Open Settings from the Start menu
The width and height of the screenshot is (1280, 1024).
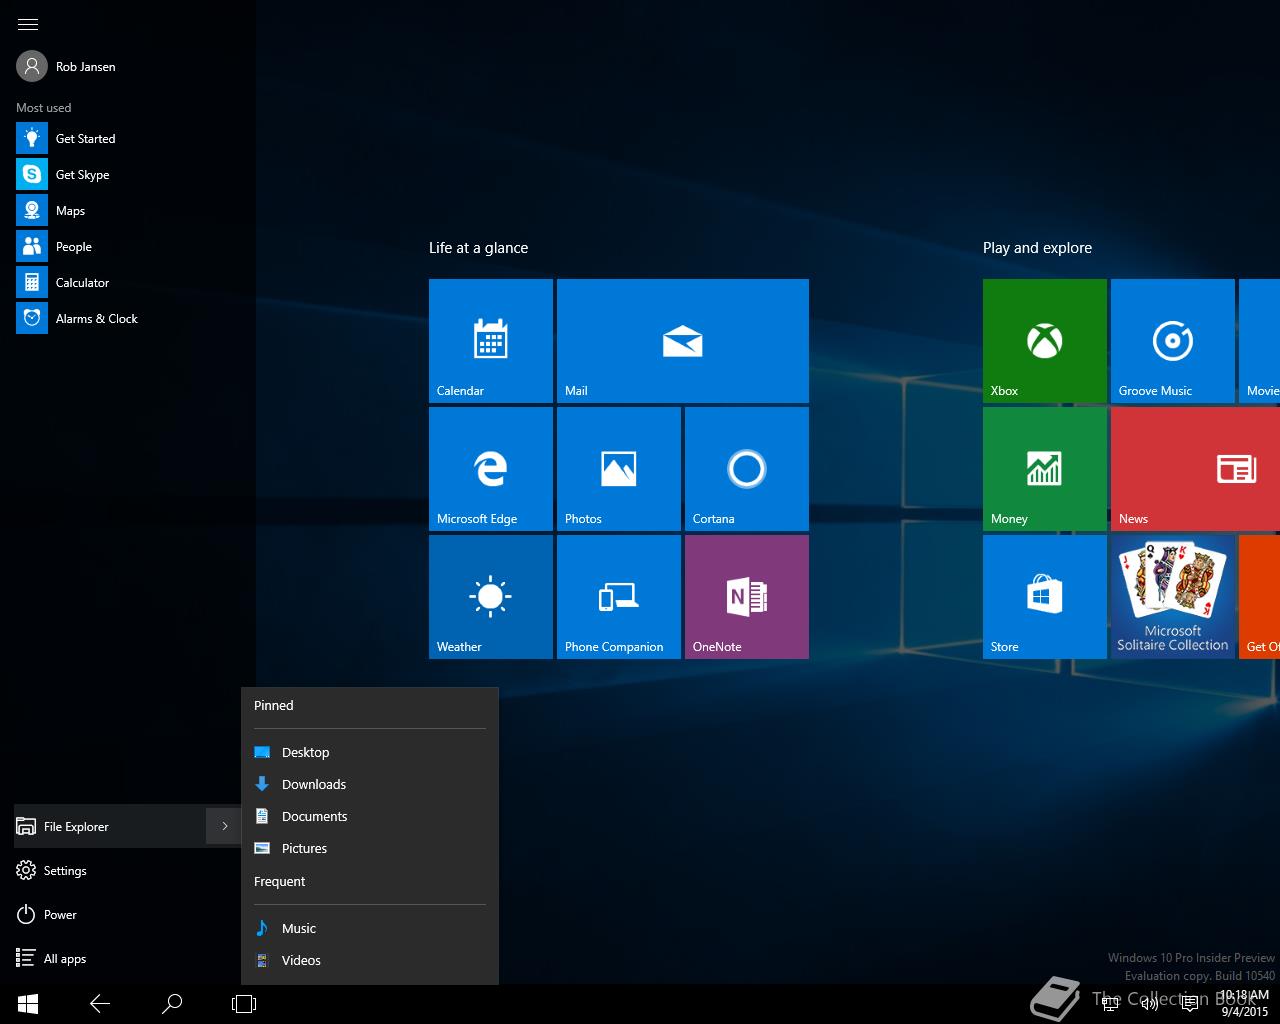pyautogui.click(x=64, y=870)
